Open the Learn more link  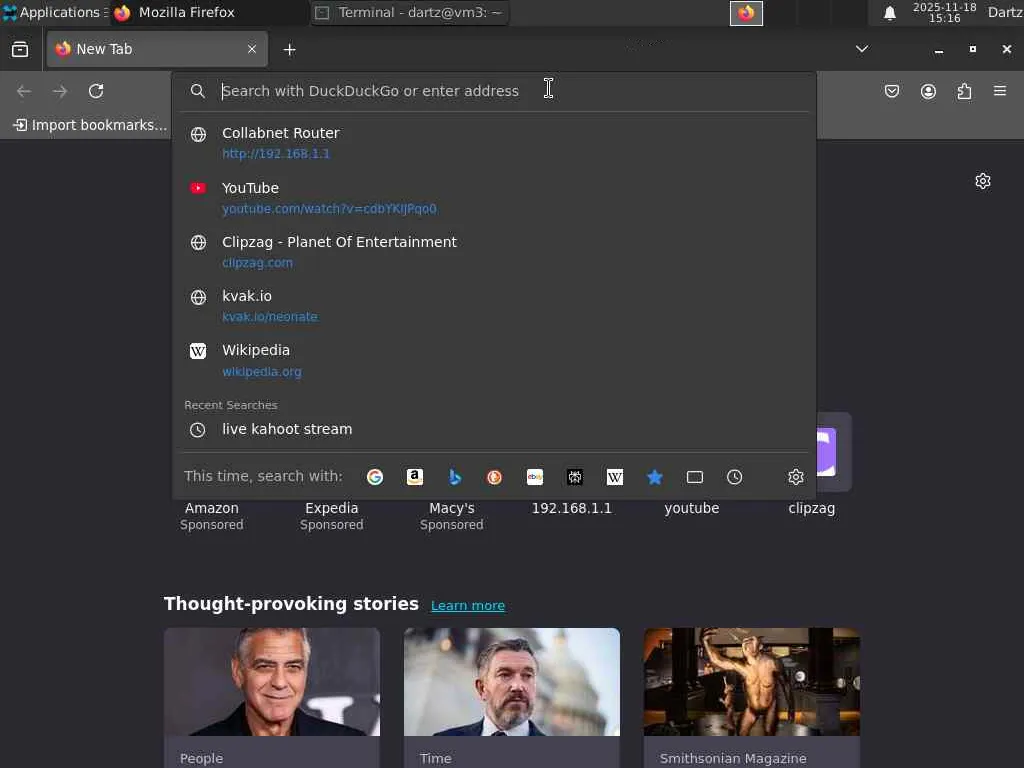pos(468,605)
